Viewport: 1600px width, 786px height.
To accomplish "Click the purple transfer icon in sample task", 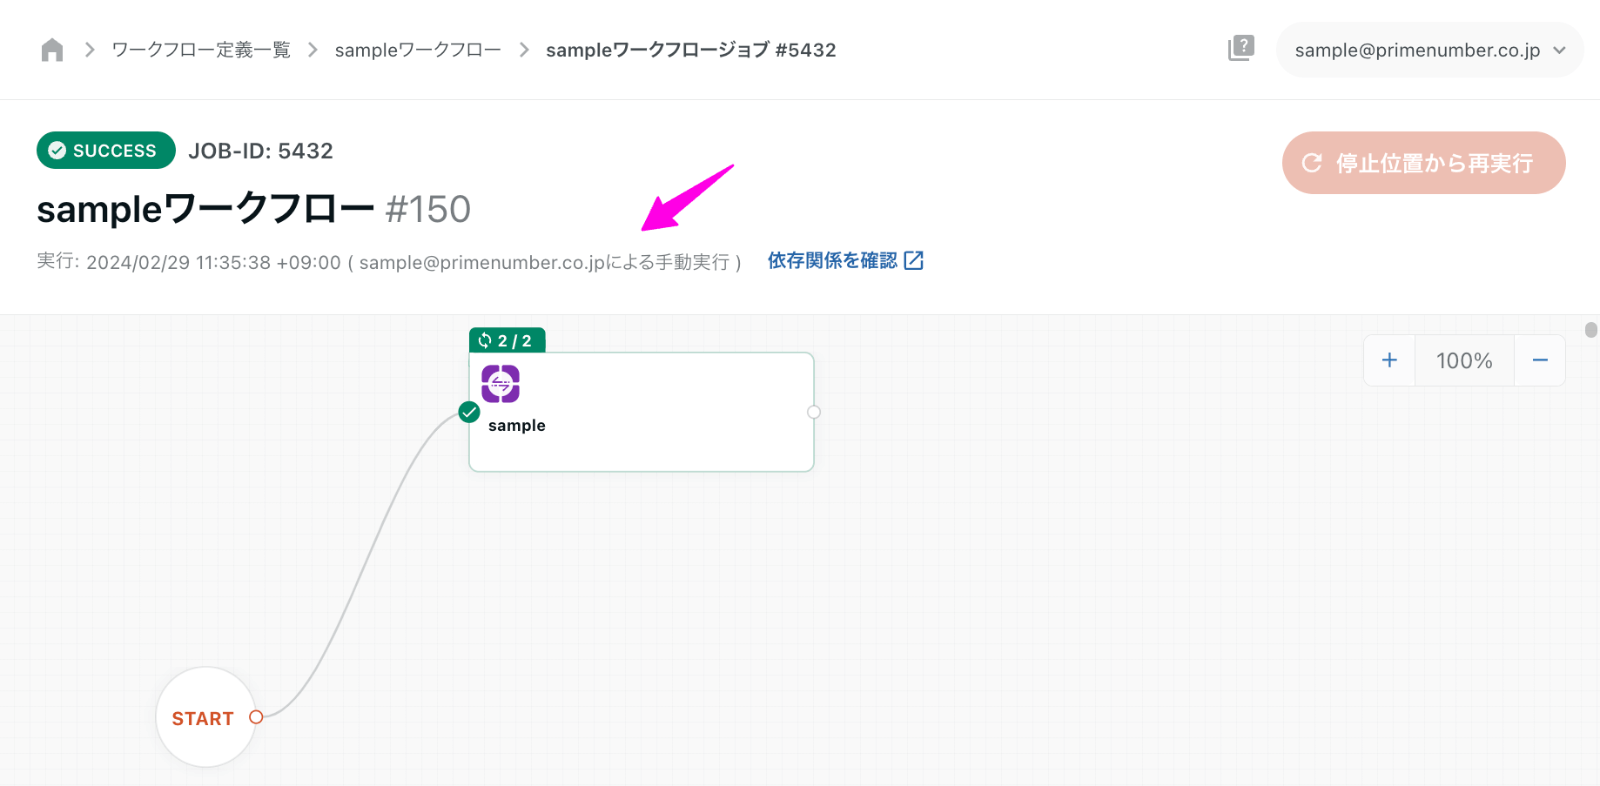I will coord(500,383).
